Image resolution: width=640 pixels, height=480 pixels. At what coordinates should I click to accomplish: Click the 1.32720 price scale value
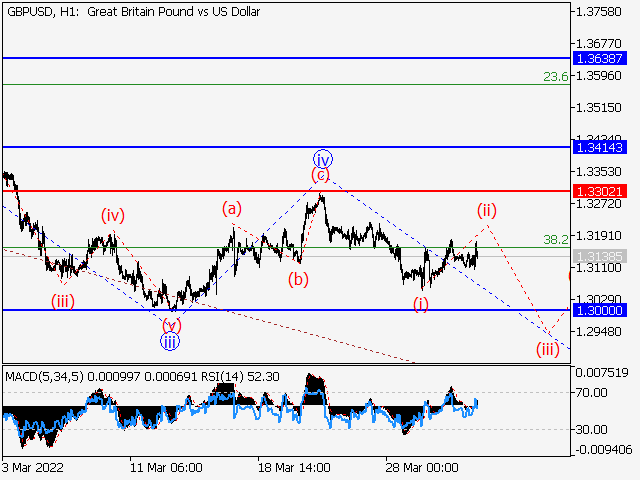click(x=598, y=203)
